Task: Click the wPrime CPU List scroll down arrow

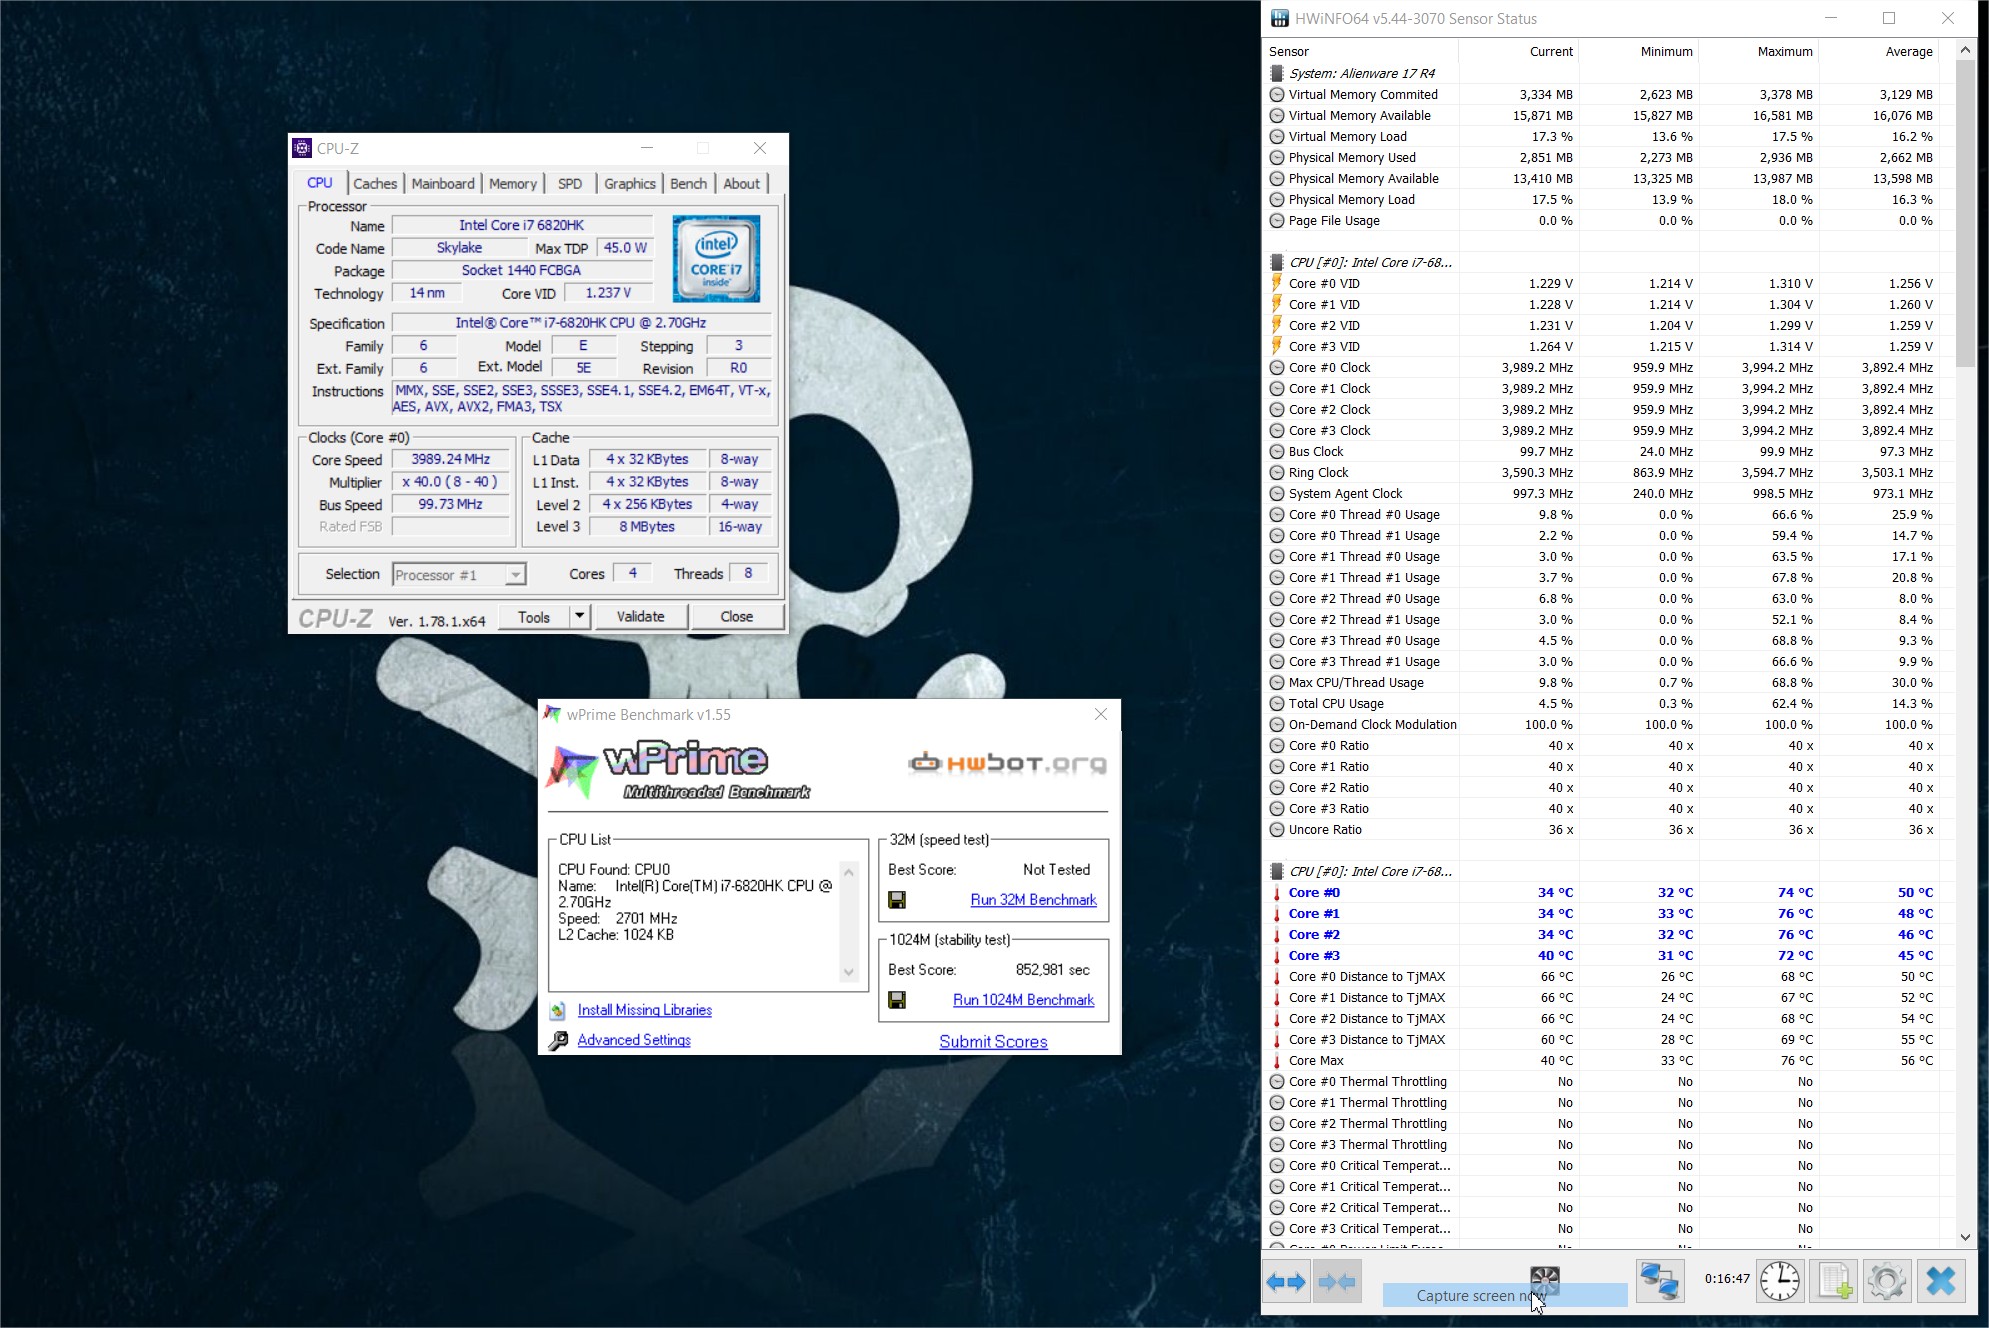Action: click(849, 973)
